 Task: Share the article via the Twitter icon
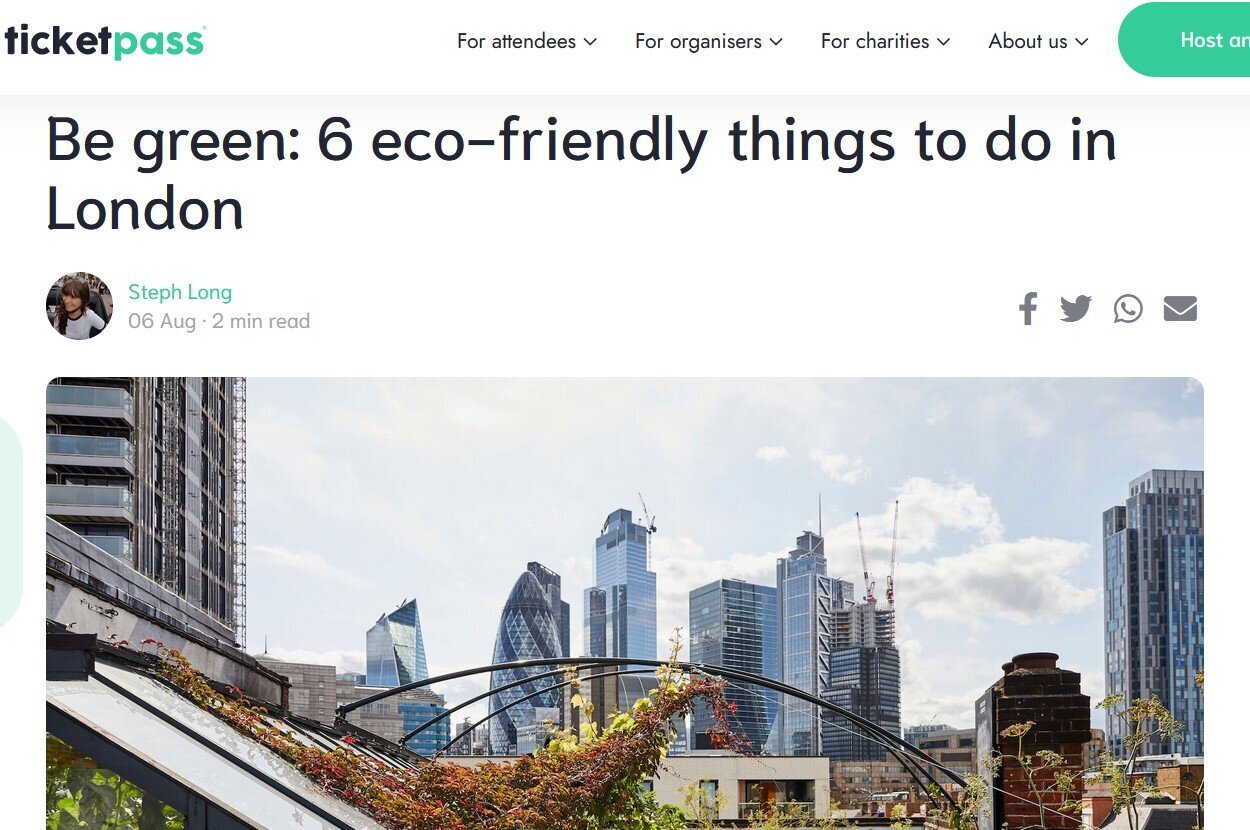(x=1076, y=308)
